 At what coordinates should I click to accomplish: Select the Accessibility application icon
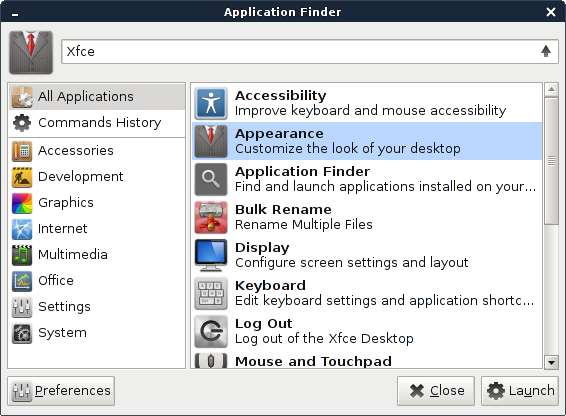pos(211,103)
